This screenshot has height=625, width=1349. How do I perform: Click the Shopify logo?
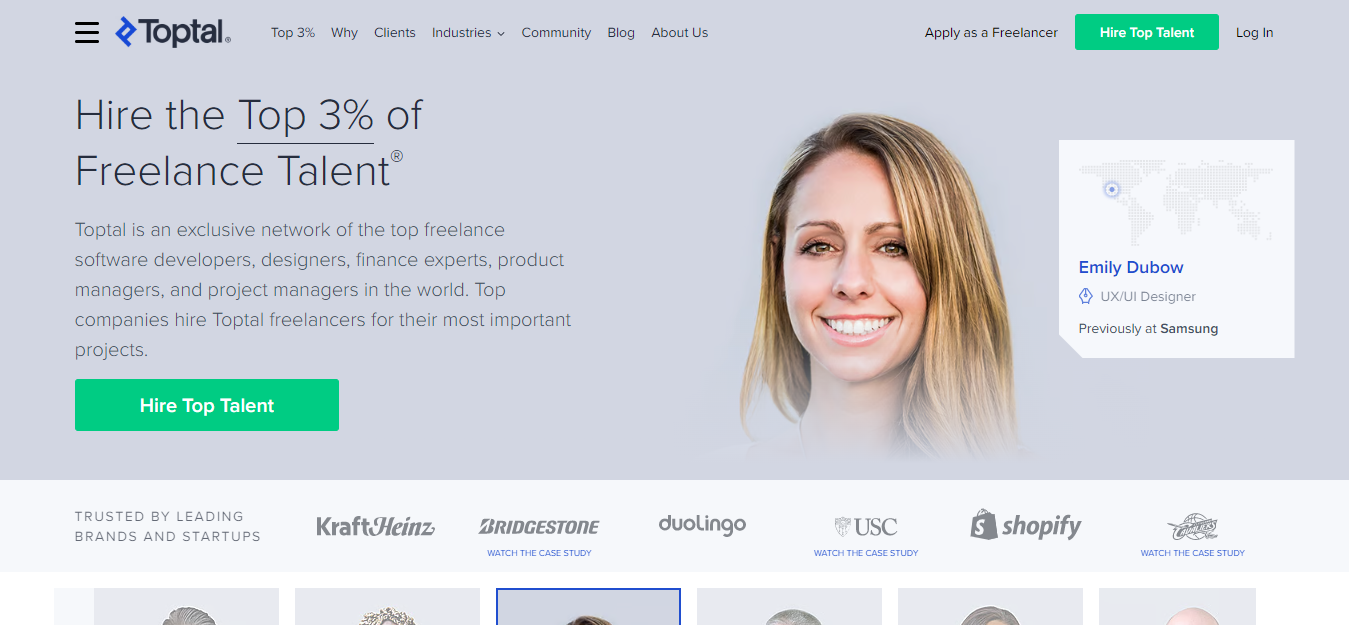pyautogui.click(x=1026, y=525)
